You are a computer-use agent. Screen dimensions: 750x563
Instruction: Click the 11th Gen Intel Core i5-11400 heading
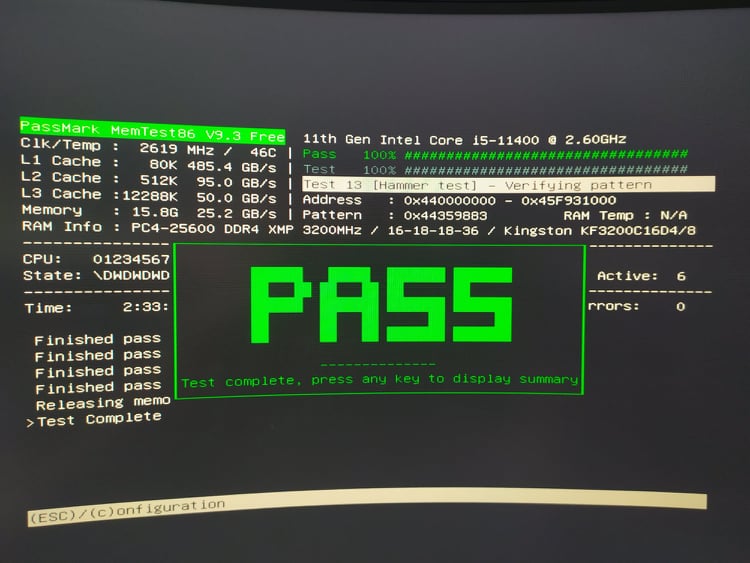[464, 140]
